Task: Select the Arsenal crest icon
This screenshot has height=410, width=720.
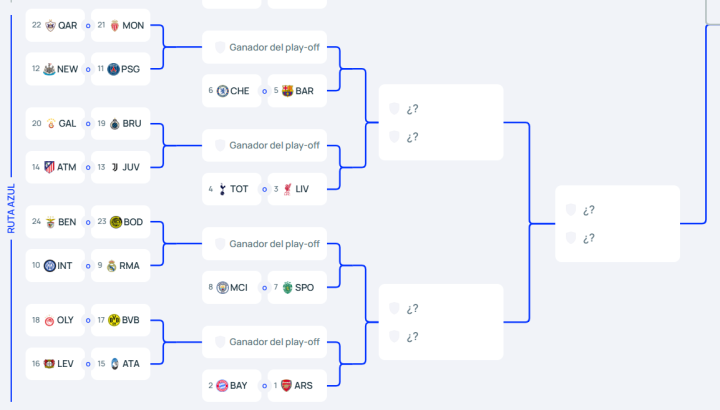Action: (x=287, y=385)
